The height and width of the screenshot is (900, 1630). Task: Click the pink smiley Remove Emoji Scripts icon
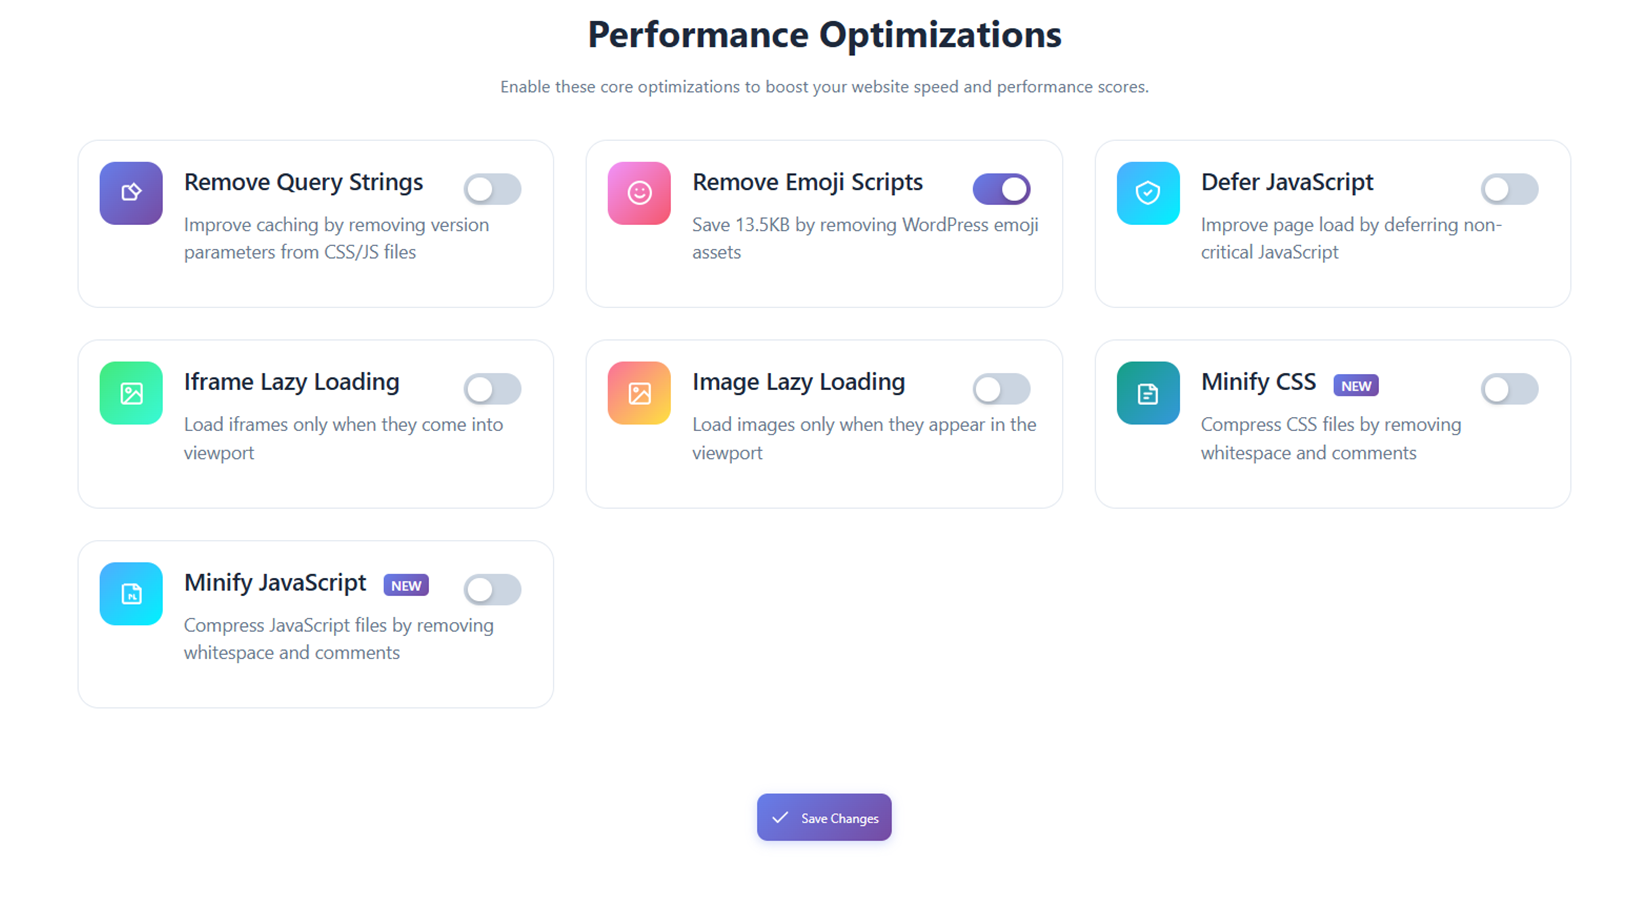tap(639, 193)
